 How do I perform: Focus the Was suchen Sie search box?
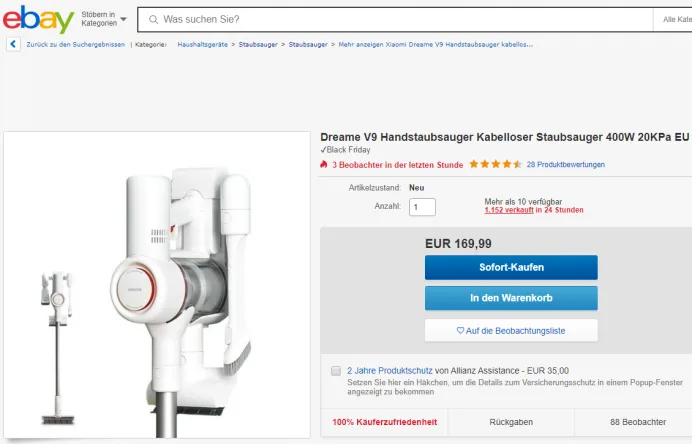pos(400,19)
